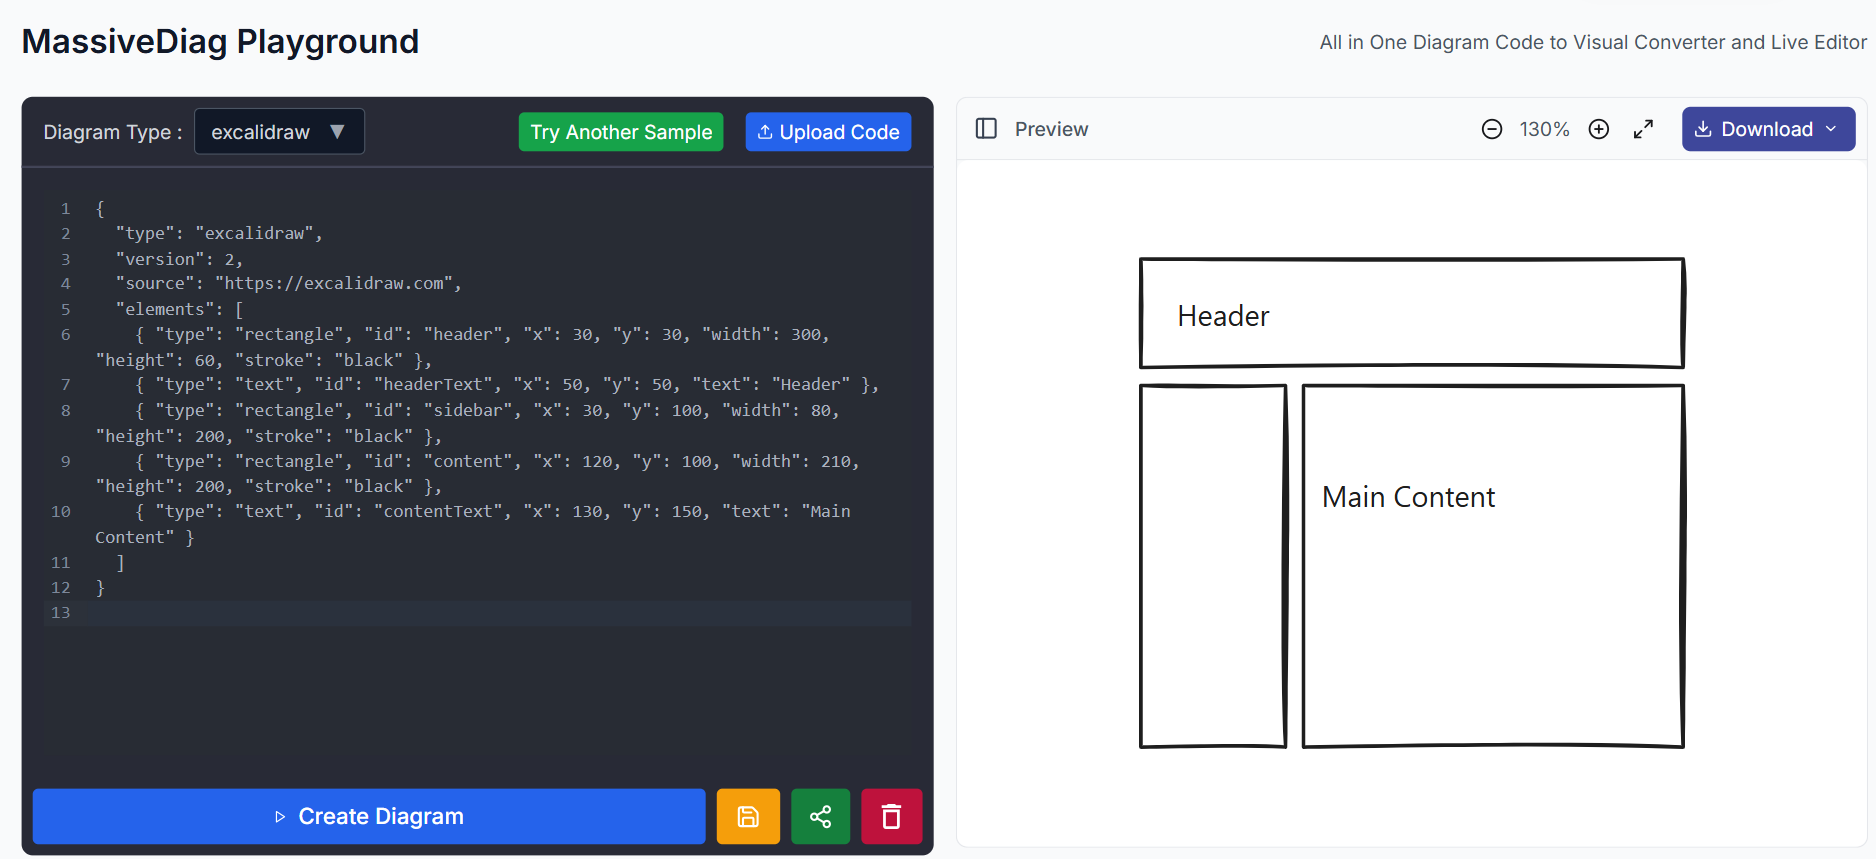This screenshot has width=1876, height=859.
Task: Open the excalidraw diagram type dropdown
Action: [279, 132]
